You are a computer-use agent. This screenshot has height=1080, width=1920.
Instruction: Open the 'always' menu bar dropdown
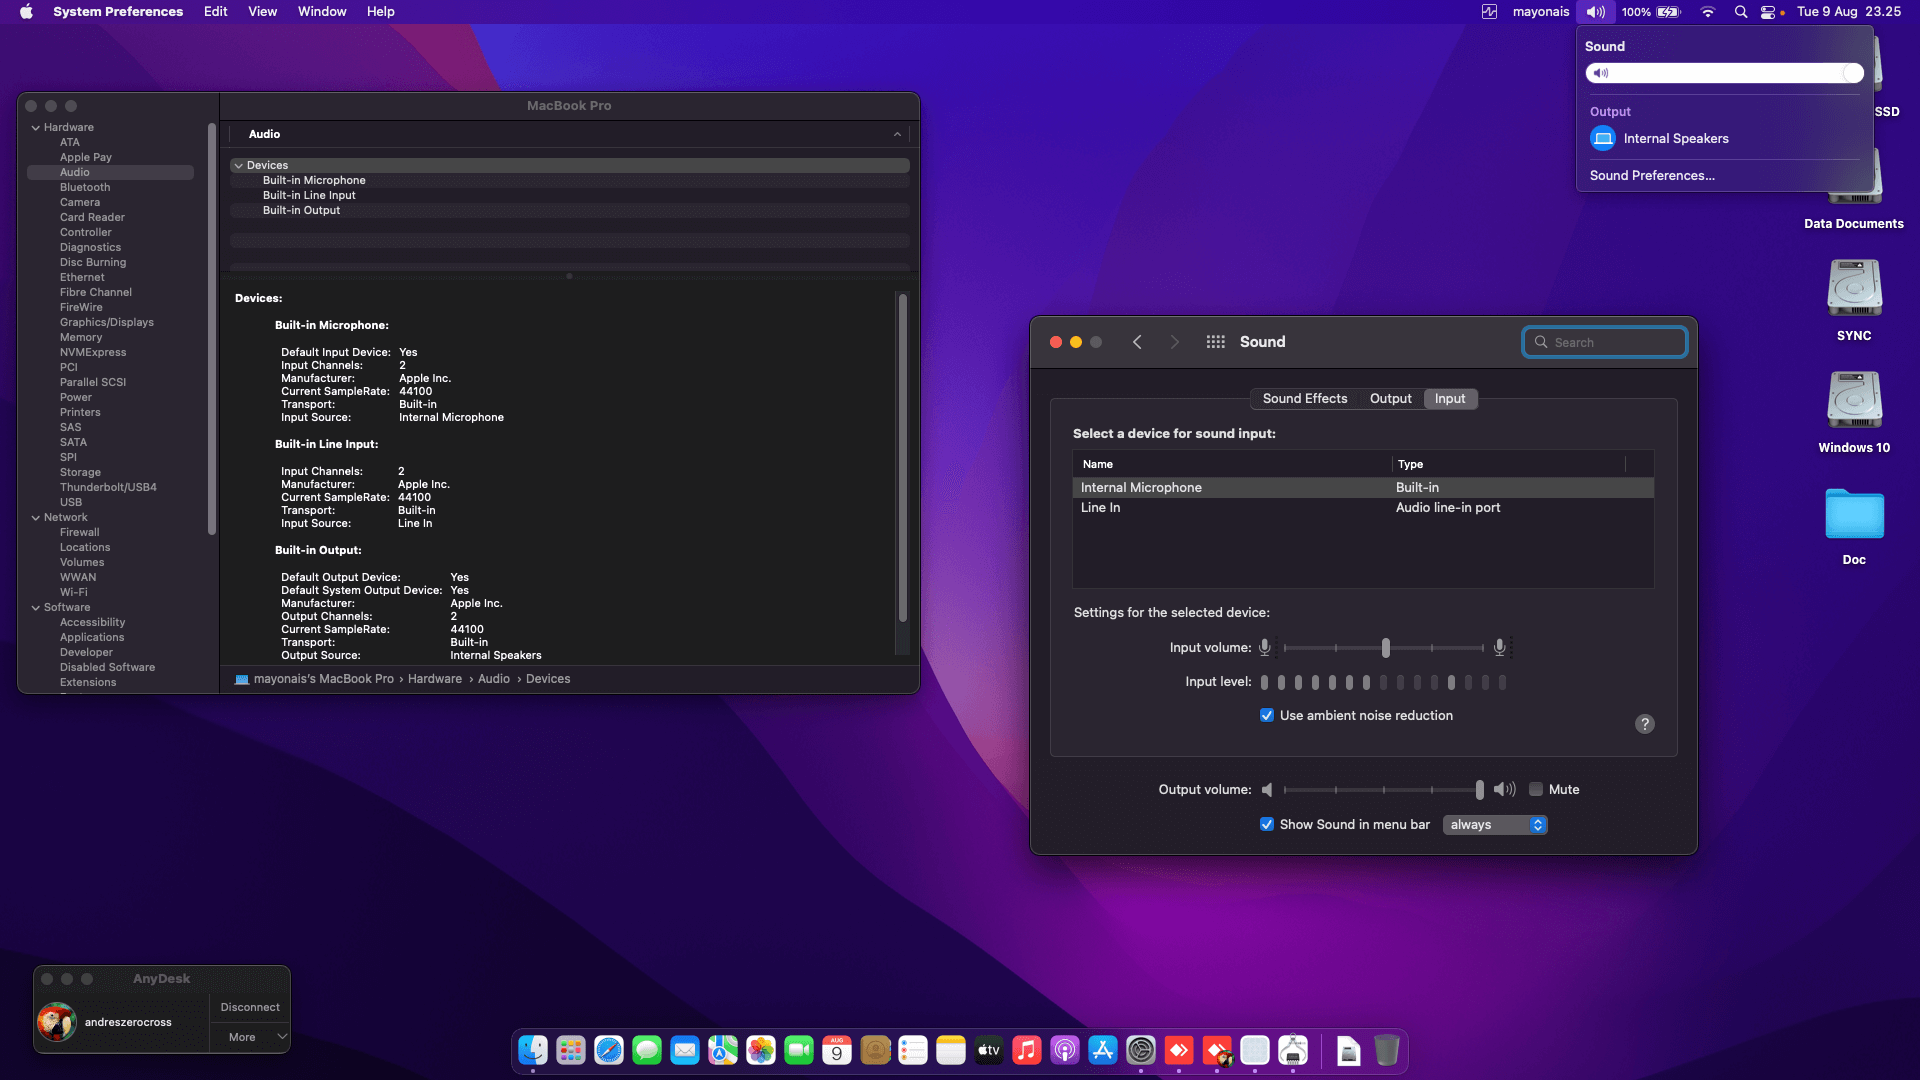[1495, 825]
